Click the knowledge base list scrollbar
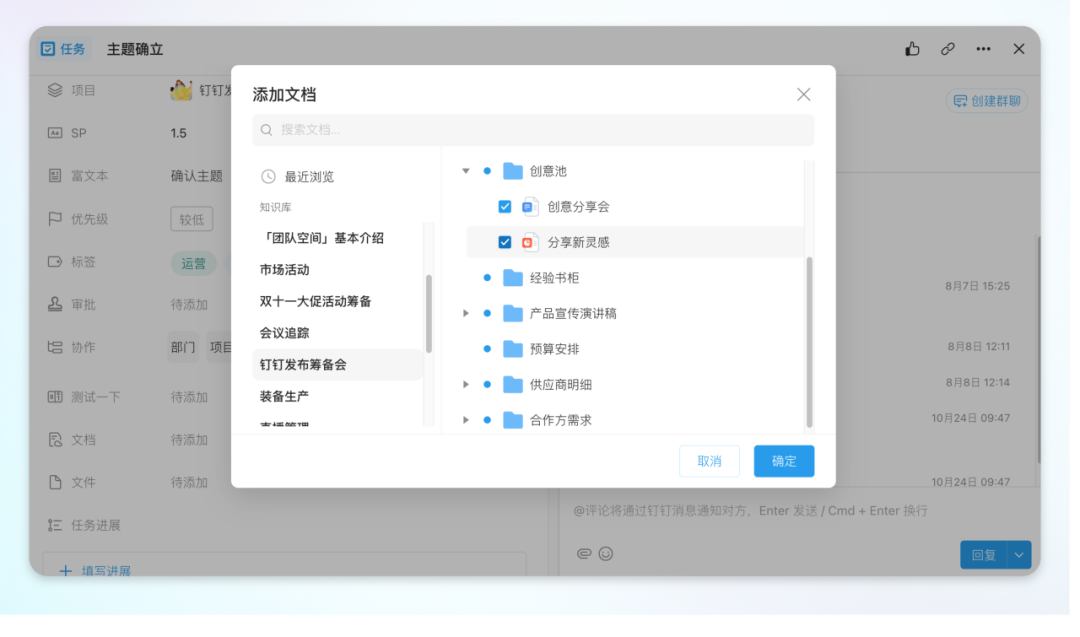 (428, 313)
